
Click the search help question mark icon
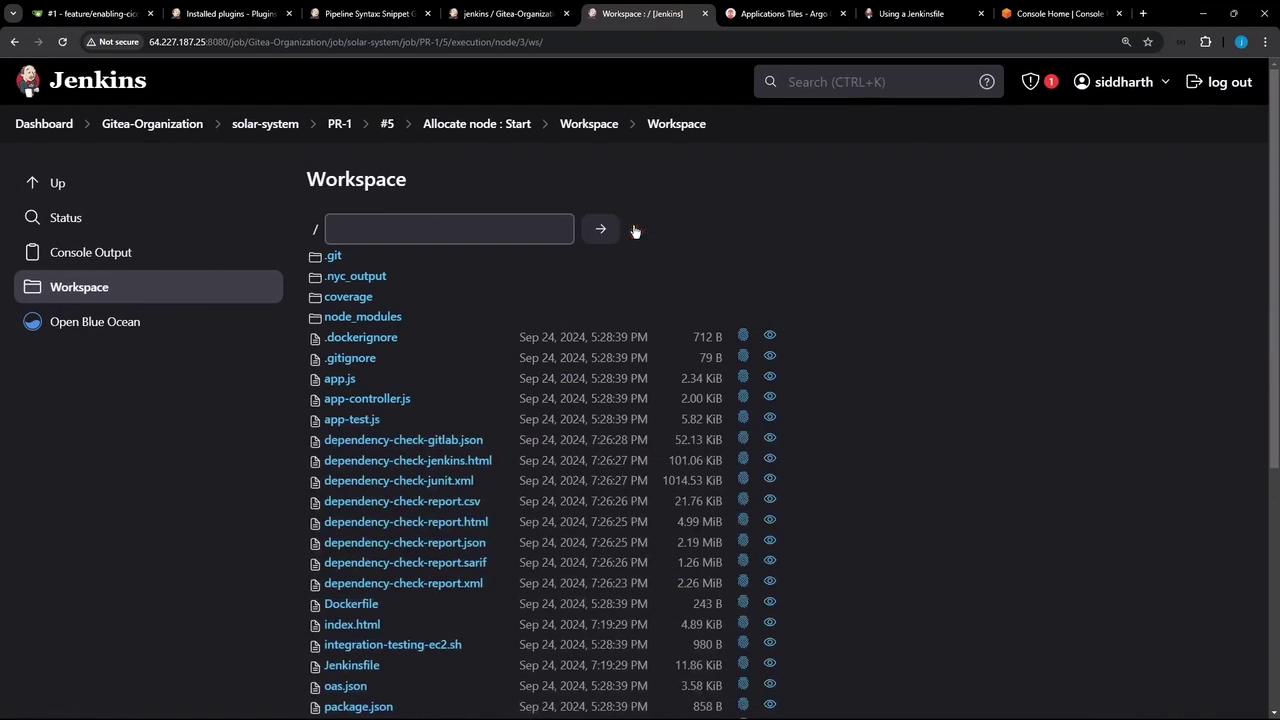(x=986, y=82)
